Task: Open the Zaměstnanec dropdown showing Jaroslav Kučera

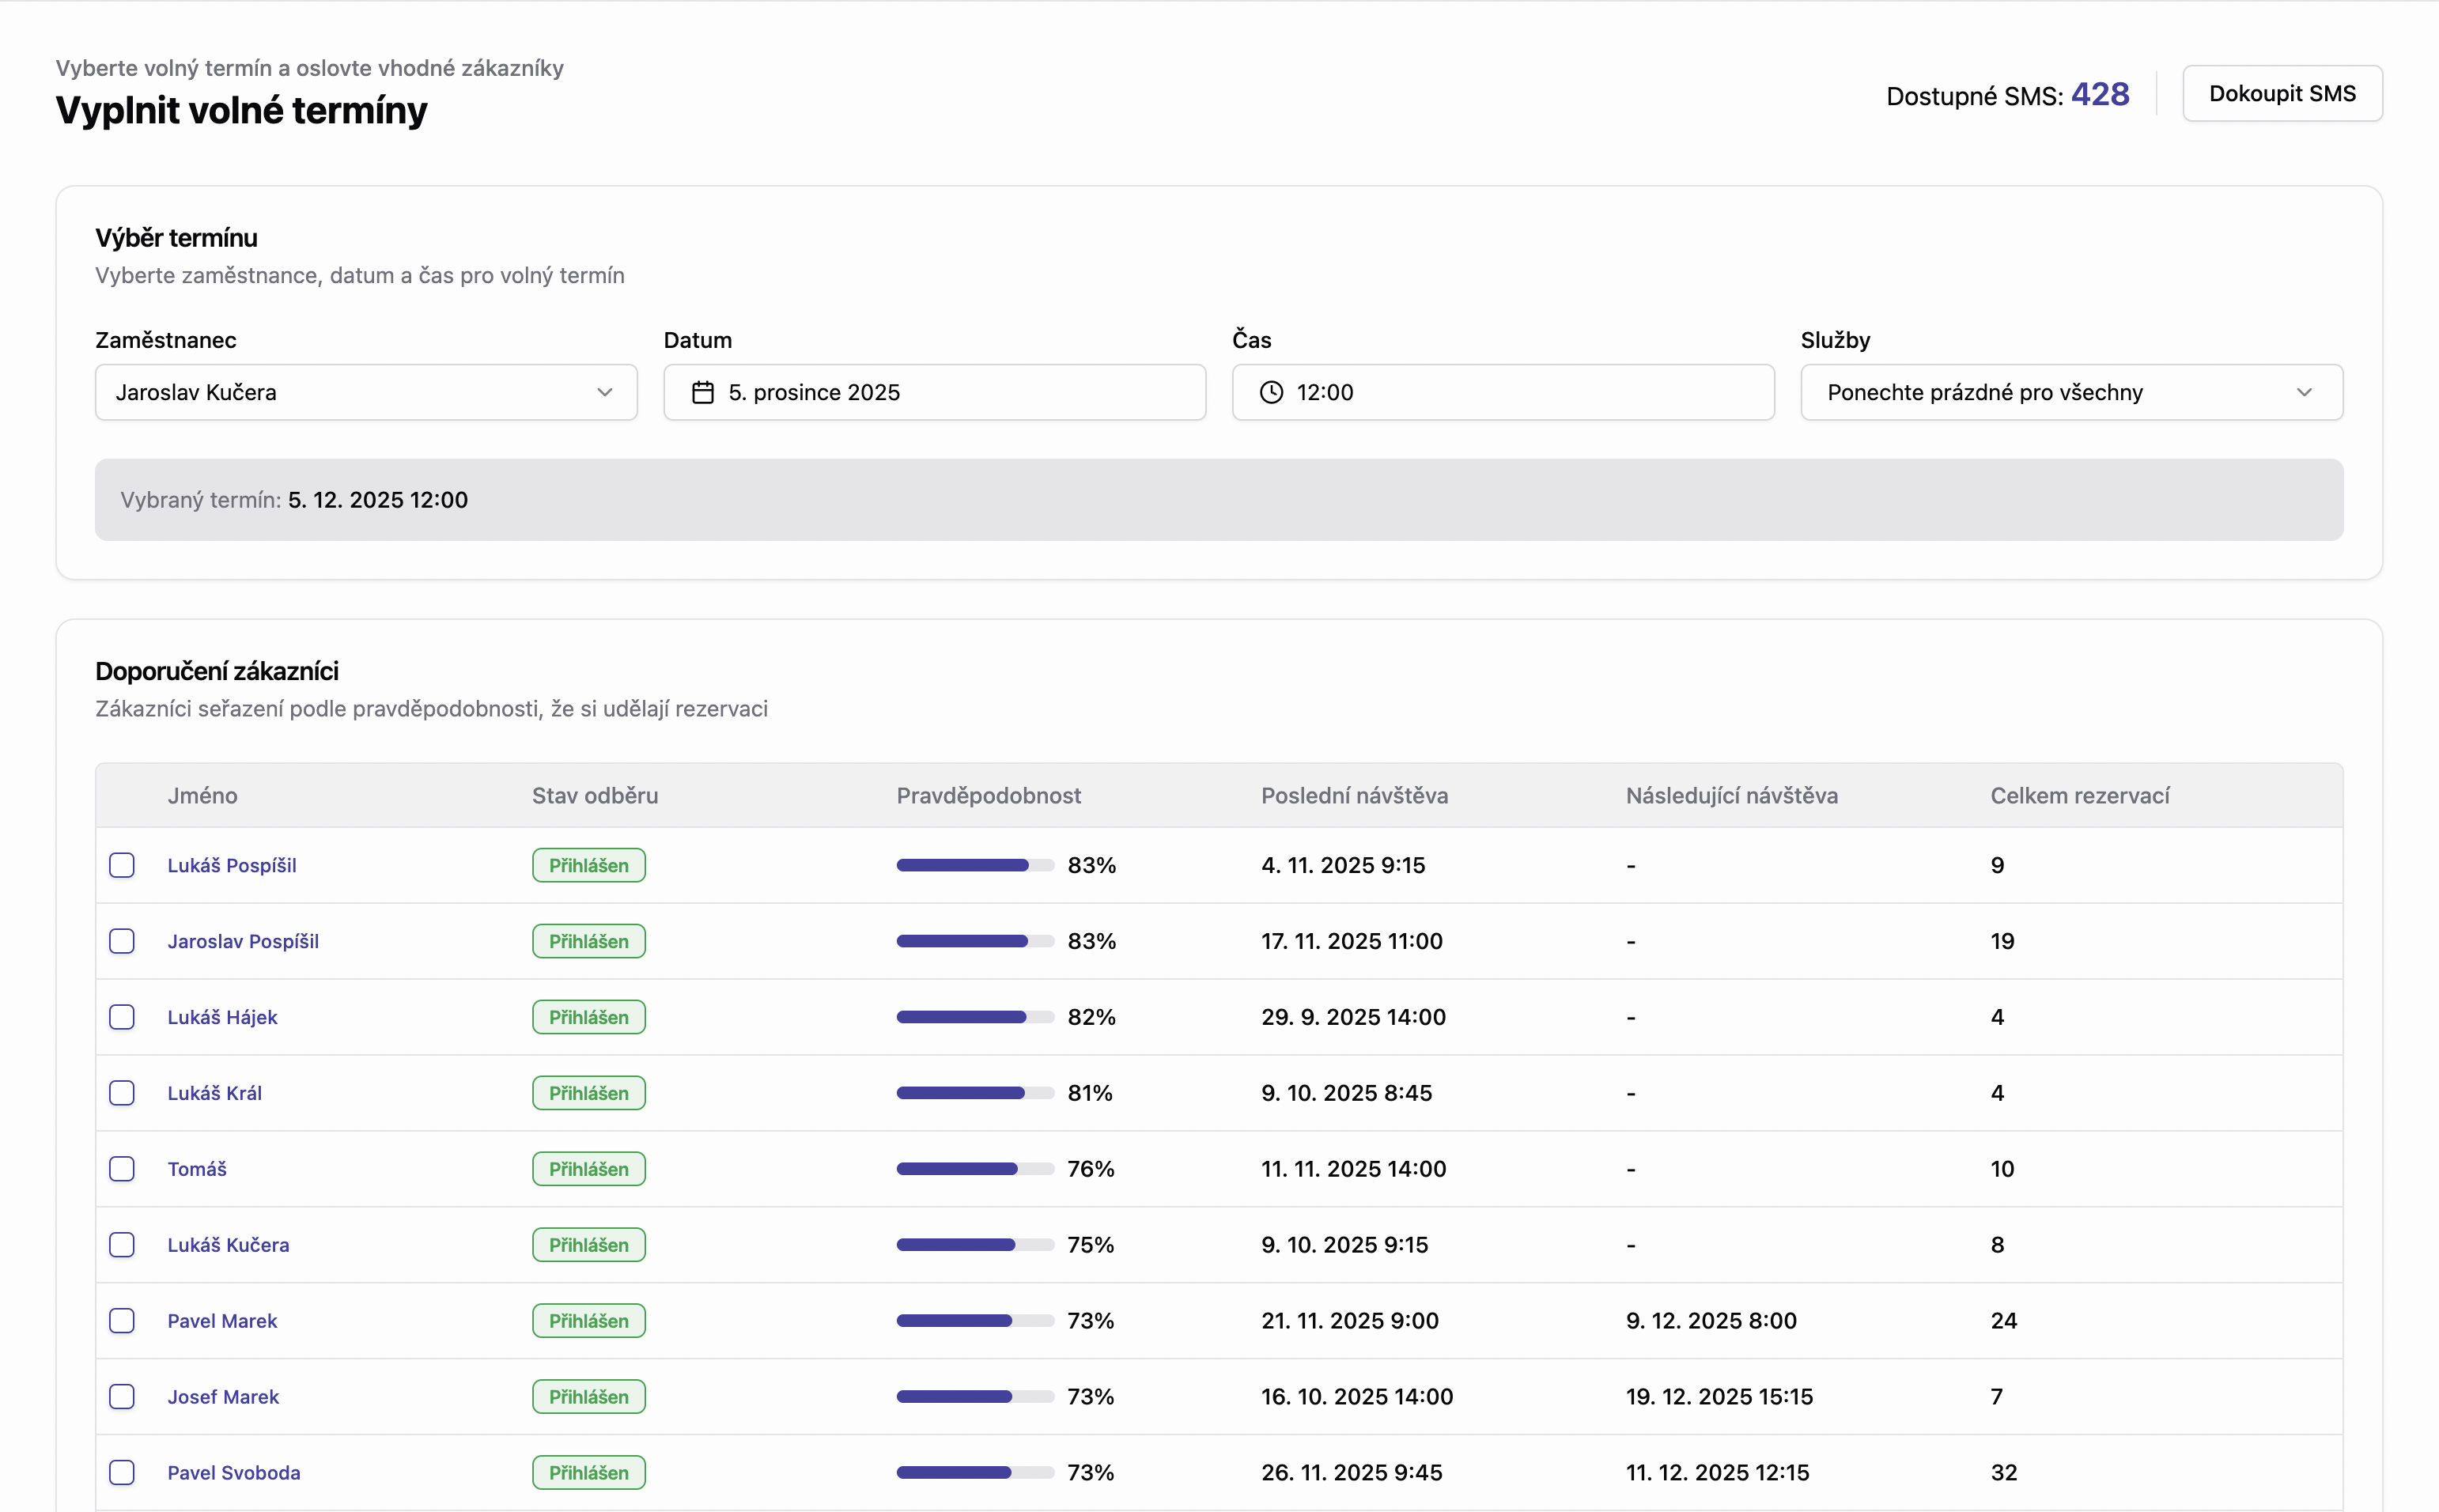Action: point(365,392)
